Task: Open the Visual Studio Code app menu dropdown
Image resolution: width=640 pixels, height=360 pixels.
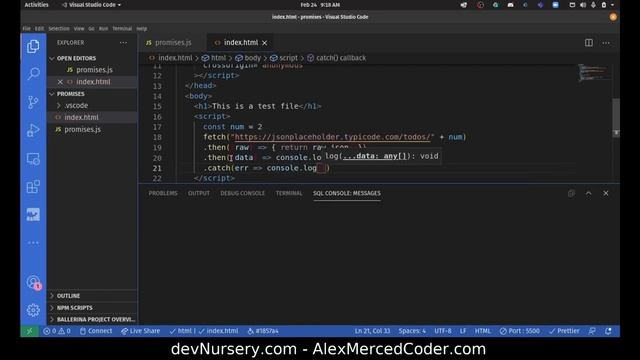Action: (91, 5)
